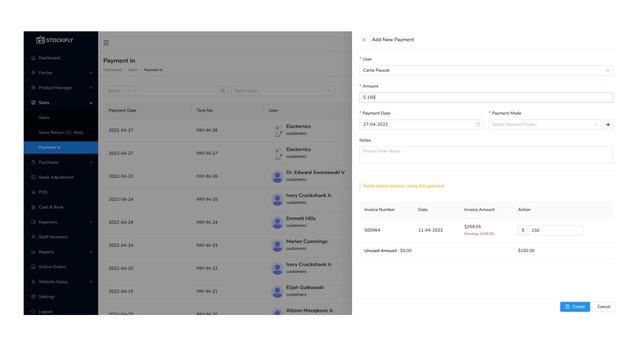The width and height of the screenshot is (640, 360).
Task: Expand the Website Setup menu chevron
Action: (91, 282)
